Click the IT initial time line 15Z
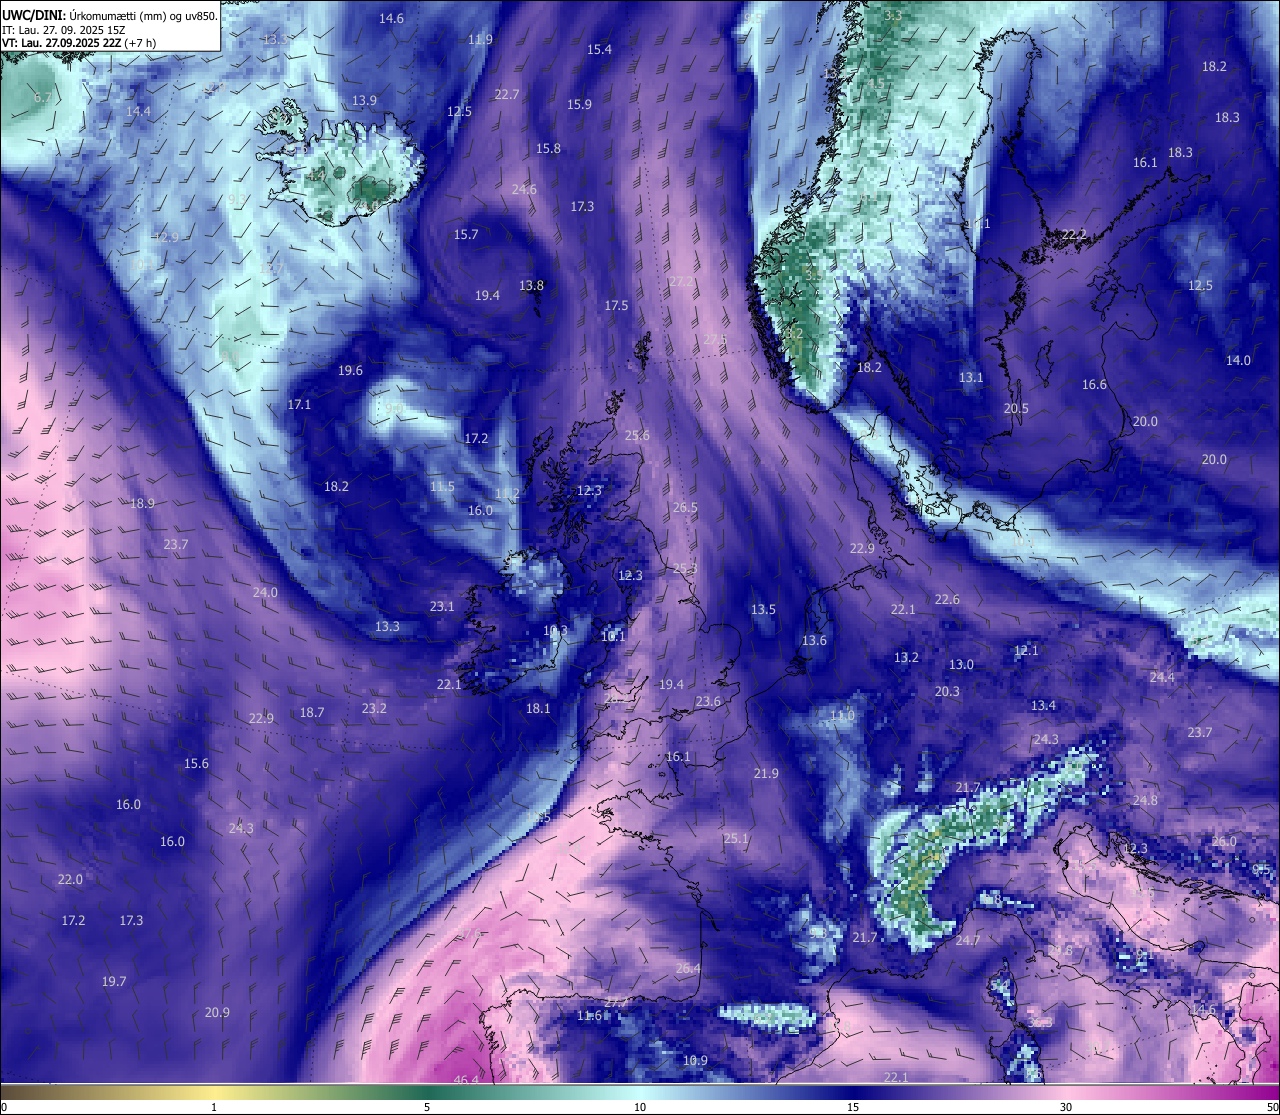The height and width of the screenshot is (1115, 1280). pos(64,29)
